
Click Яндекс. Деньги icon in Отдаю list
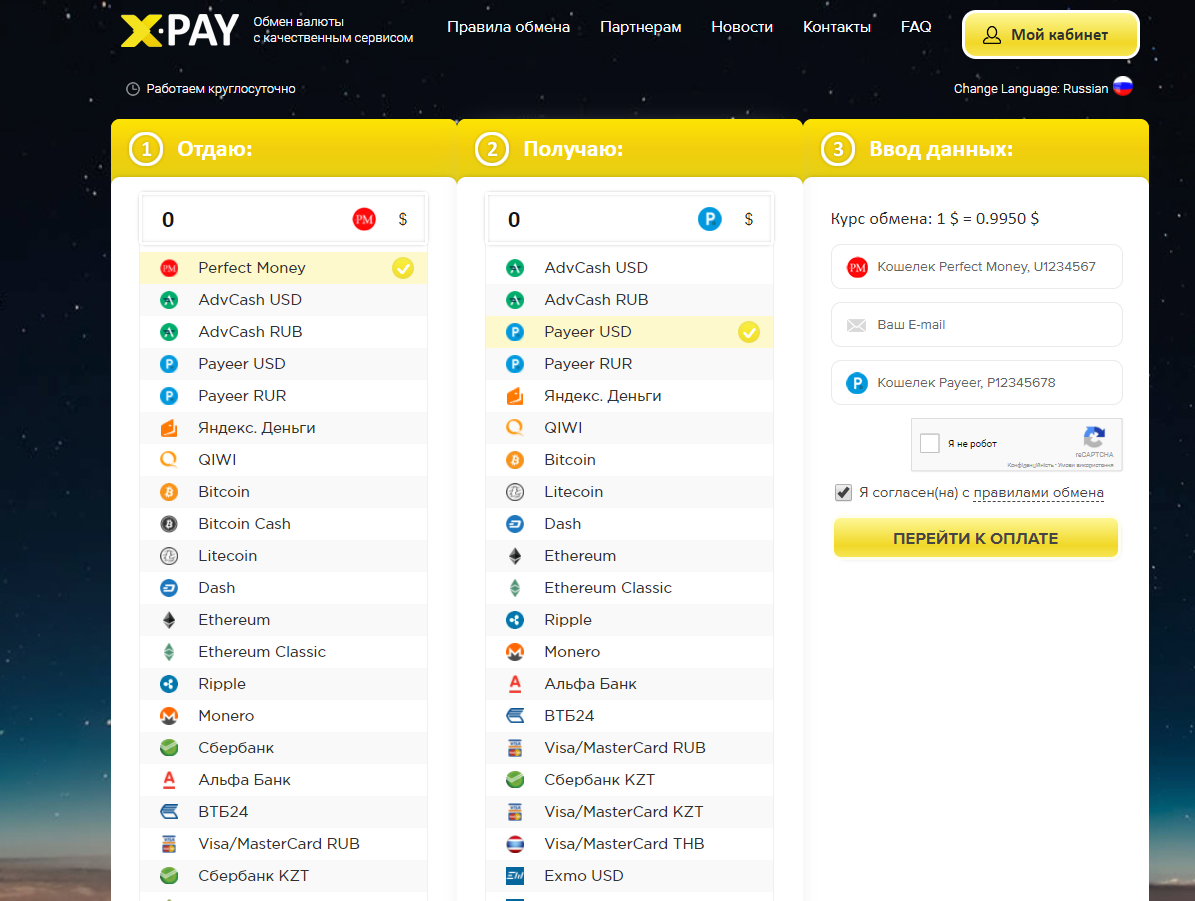(x=169, y=428)
